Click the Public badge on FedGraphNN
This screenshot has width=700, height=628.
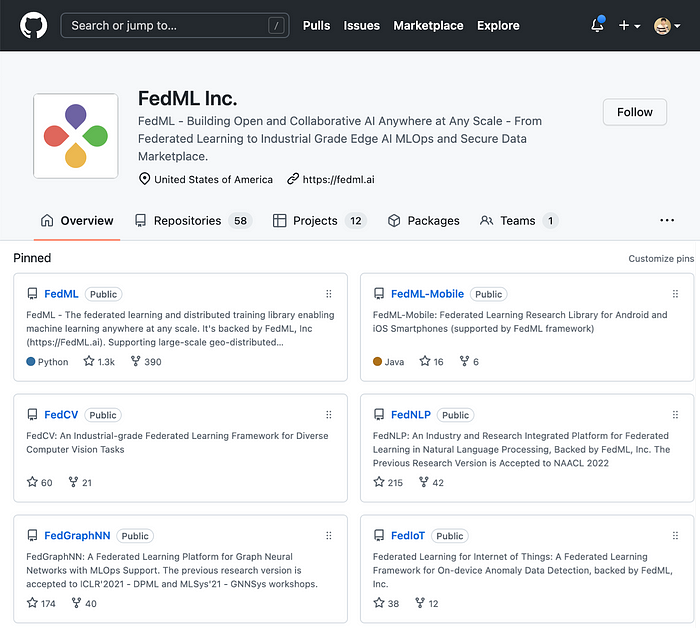point(135,536)
